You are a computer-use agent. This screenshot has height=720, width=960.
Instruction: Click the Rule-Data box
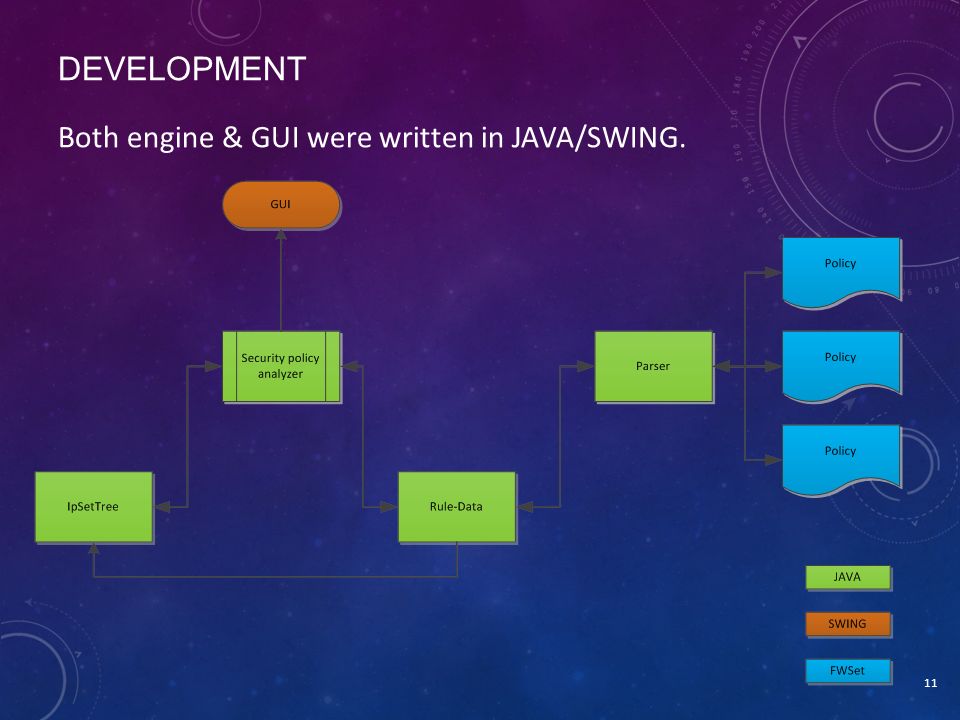click(457, 506)
